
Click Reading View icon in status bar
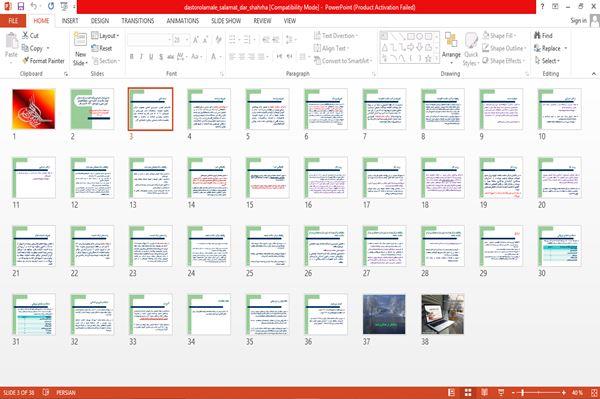pos(484,392)
